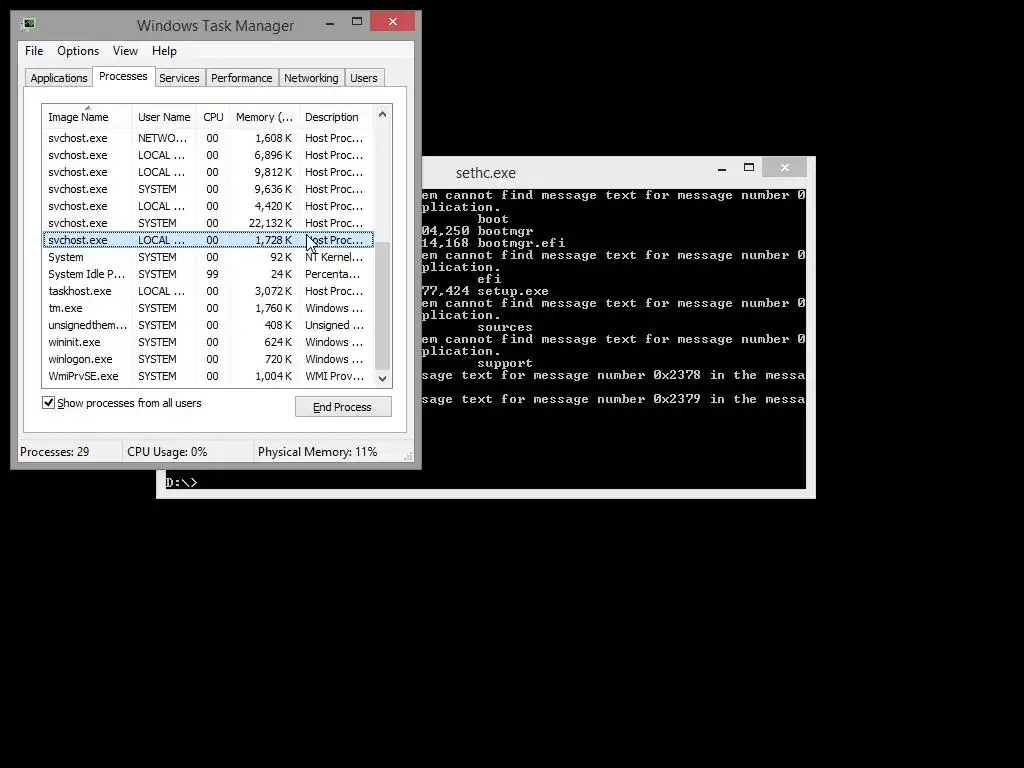The image size is (1024, 768).
Task: Click the End Process button
Action: (x=343, y=407)
